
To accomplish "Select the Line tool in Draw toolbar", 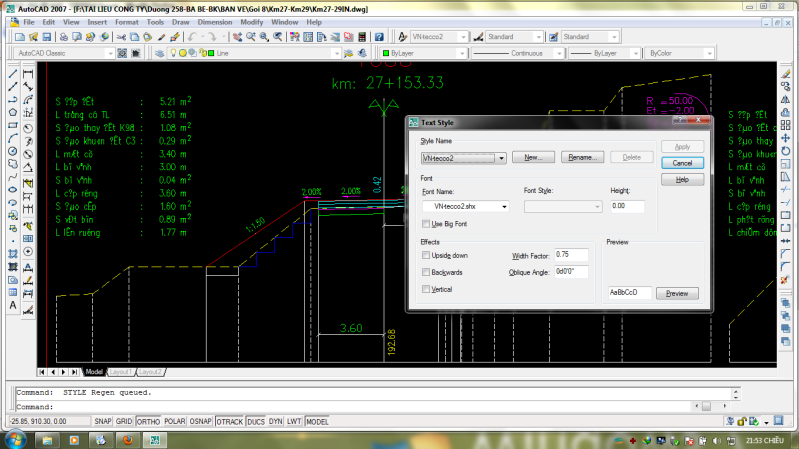I will pyautogui.click(x=13, y=74).
